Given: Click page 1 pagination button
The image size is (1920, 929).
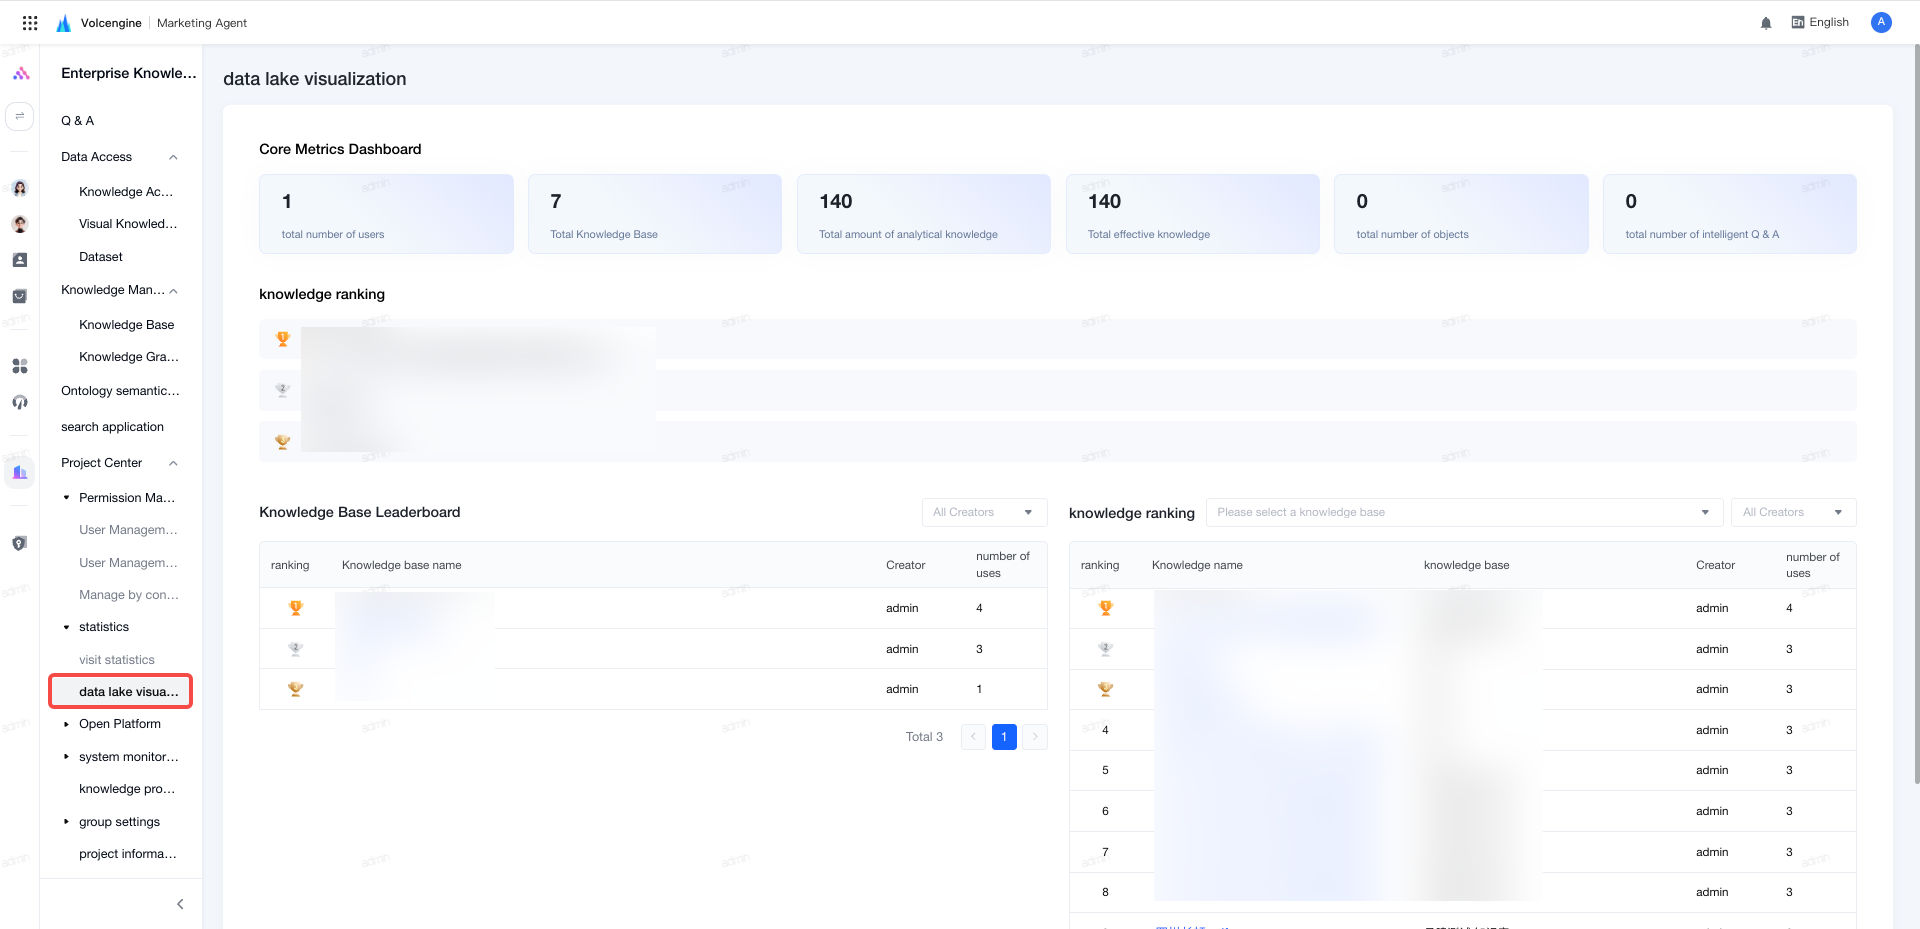Looking at the screenshot, I should pyautogui.click(x=1004, y=737).
